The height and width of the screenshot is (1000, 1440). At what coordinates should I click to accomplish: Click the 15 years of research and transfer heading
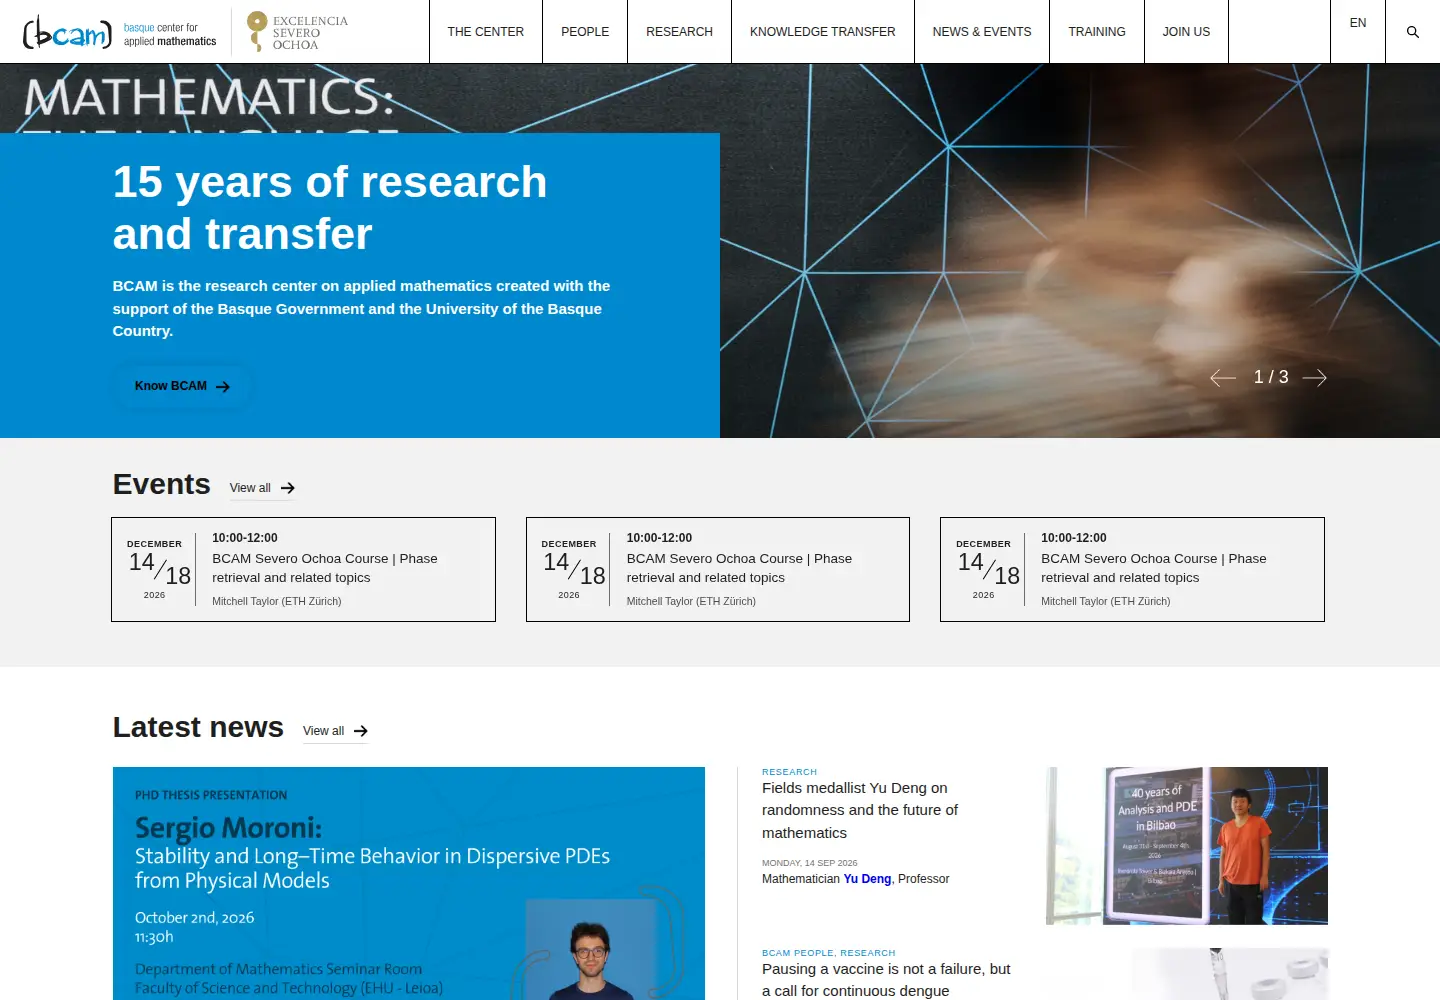coord(330,208)
